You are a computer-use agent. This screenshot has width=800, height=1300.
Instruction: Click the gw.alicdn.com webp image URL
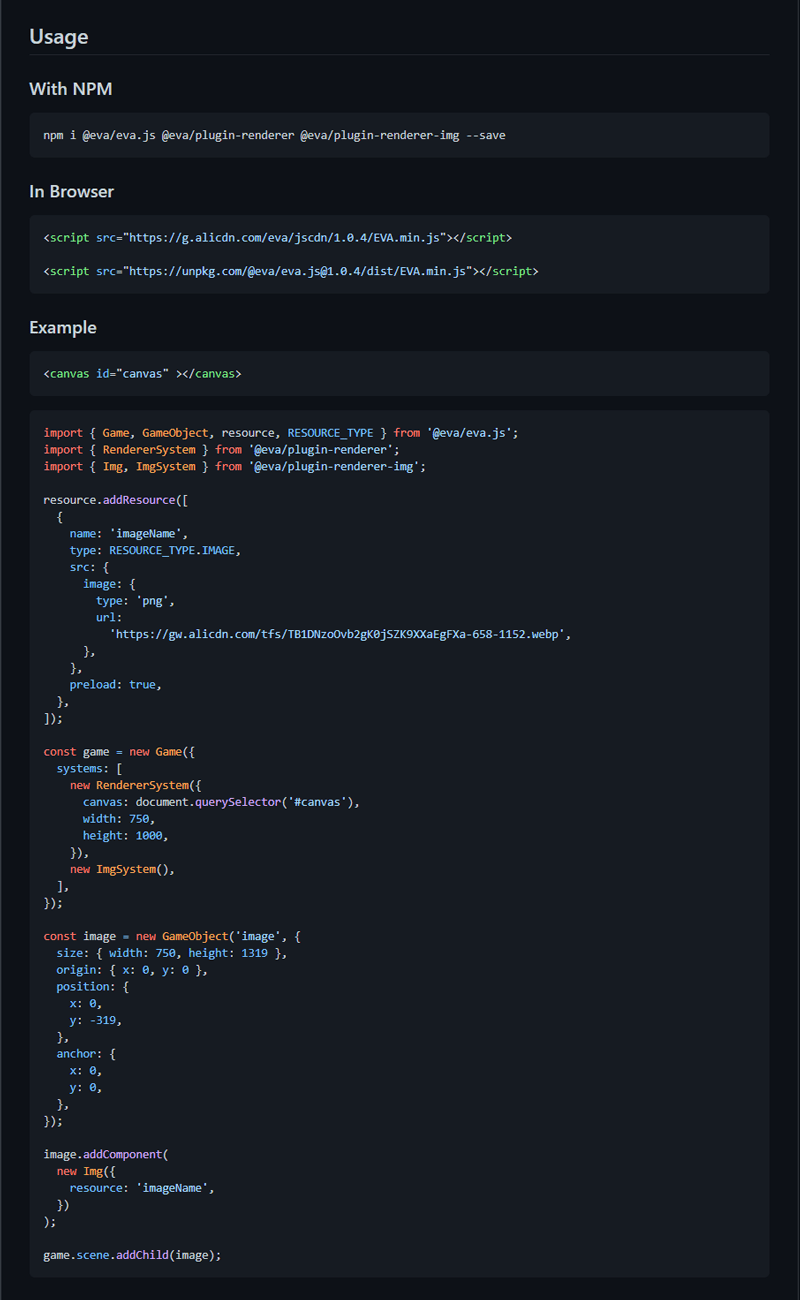pyautogui.click(x=340, y=634)
